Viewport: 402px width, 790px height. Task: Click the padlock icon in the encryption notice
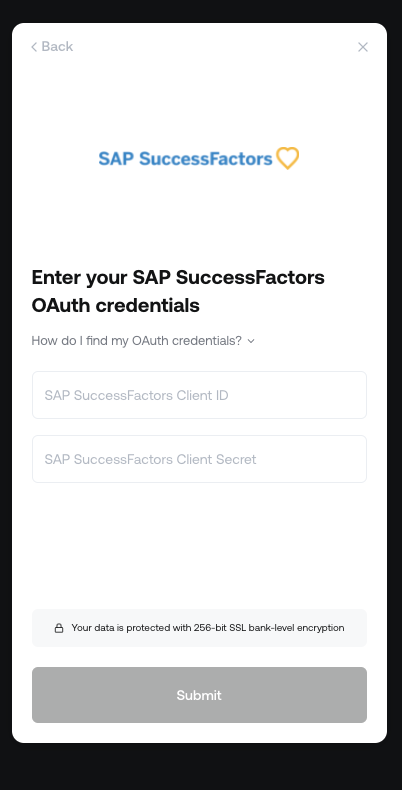[x=59, y=628]
